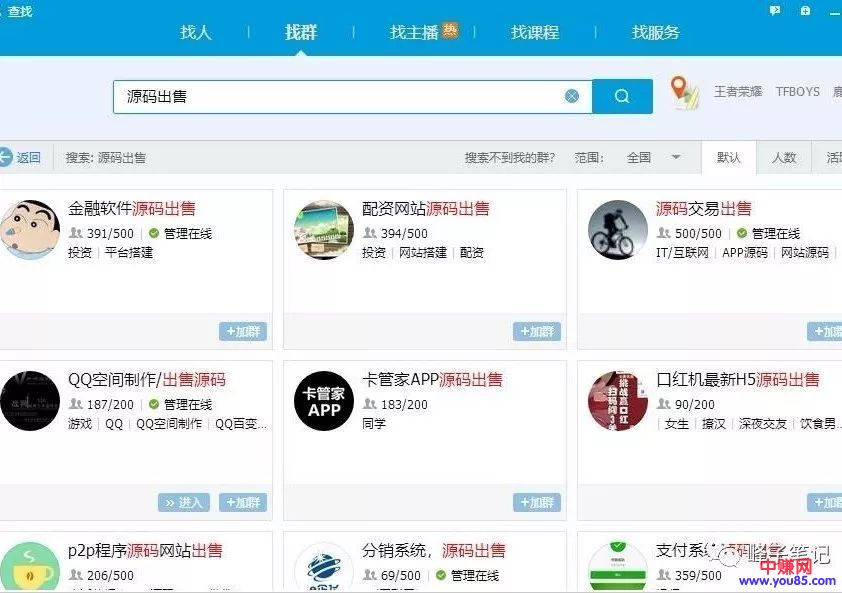Switch to the 找人 tab
Screen dimensions: 842x593
tap(196, 32)
